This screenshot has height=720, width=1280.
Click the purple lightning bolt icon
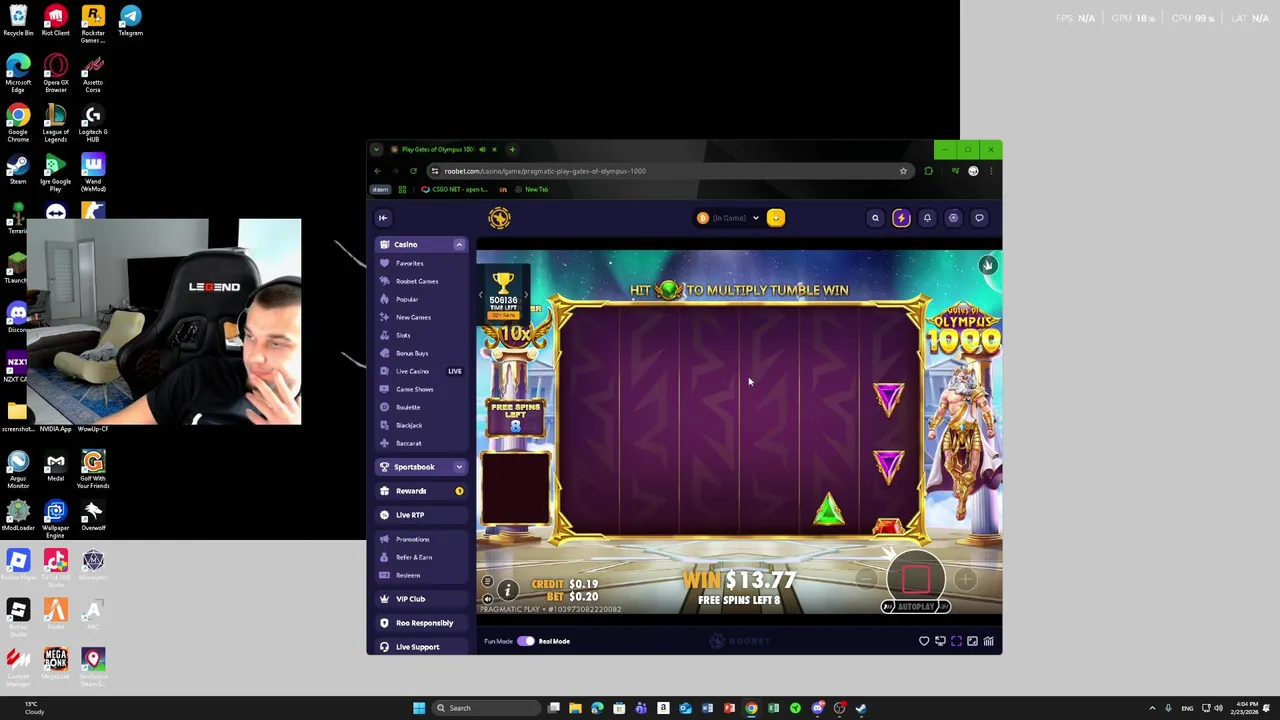tap(901, 218)
